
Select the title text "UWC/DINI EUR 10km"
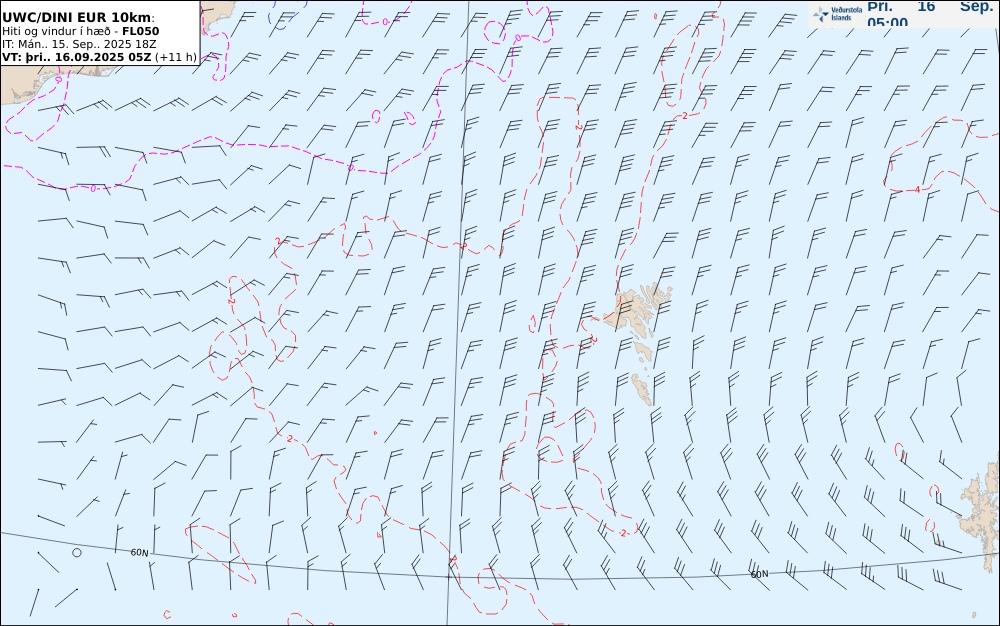pyautogui.click(x=77, y=18)
